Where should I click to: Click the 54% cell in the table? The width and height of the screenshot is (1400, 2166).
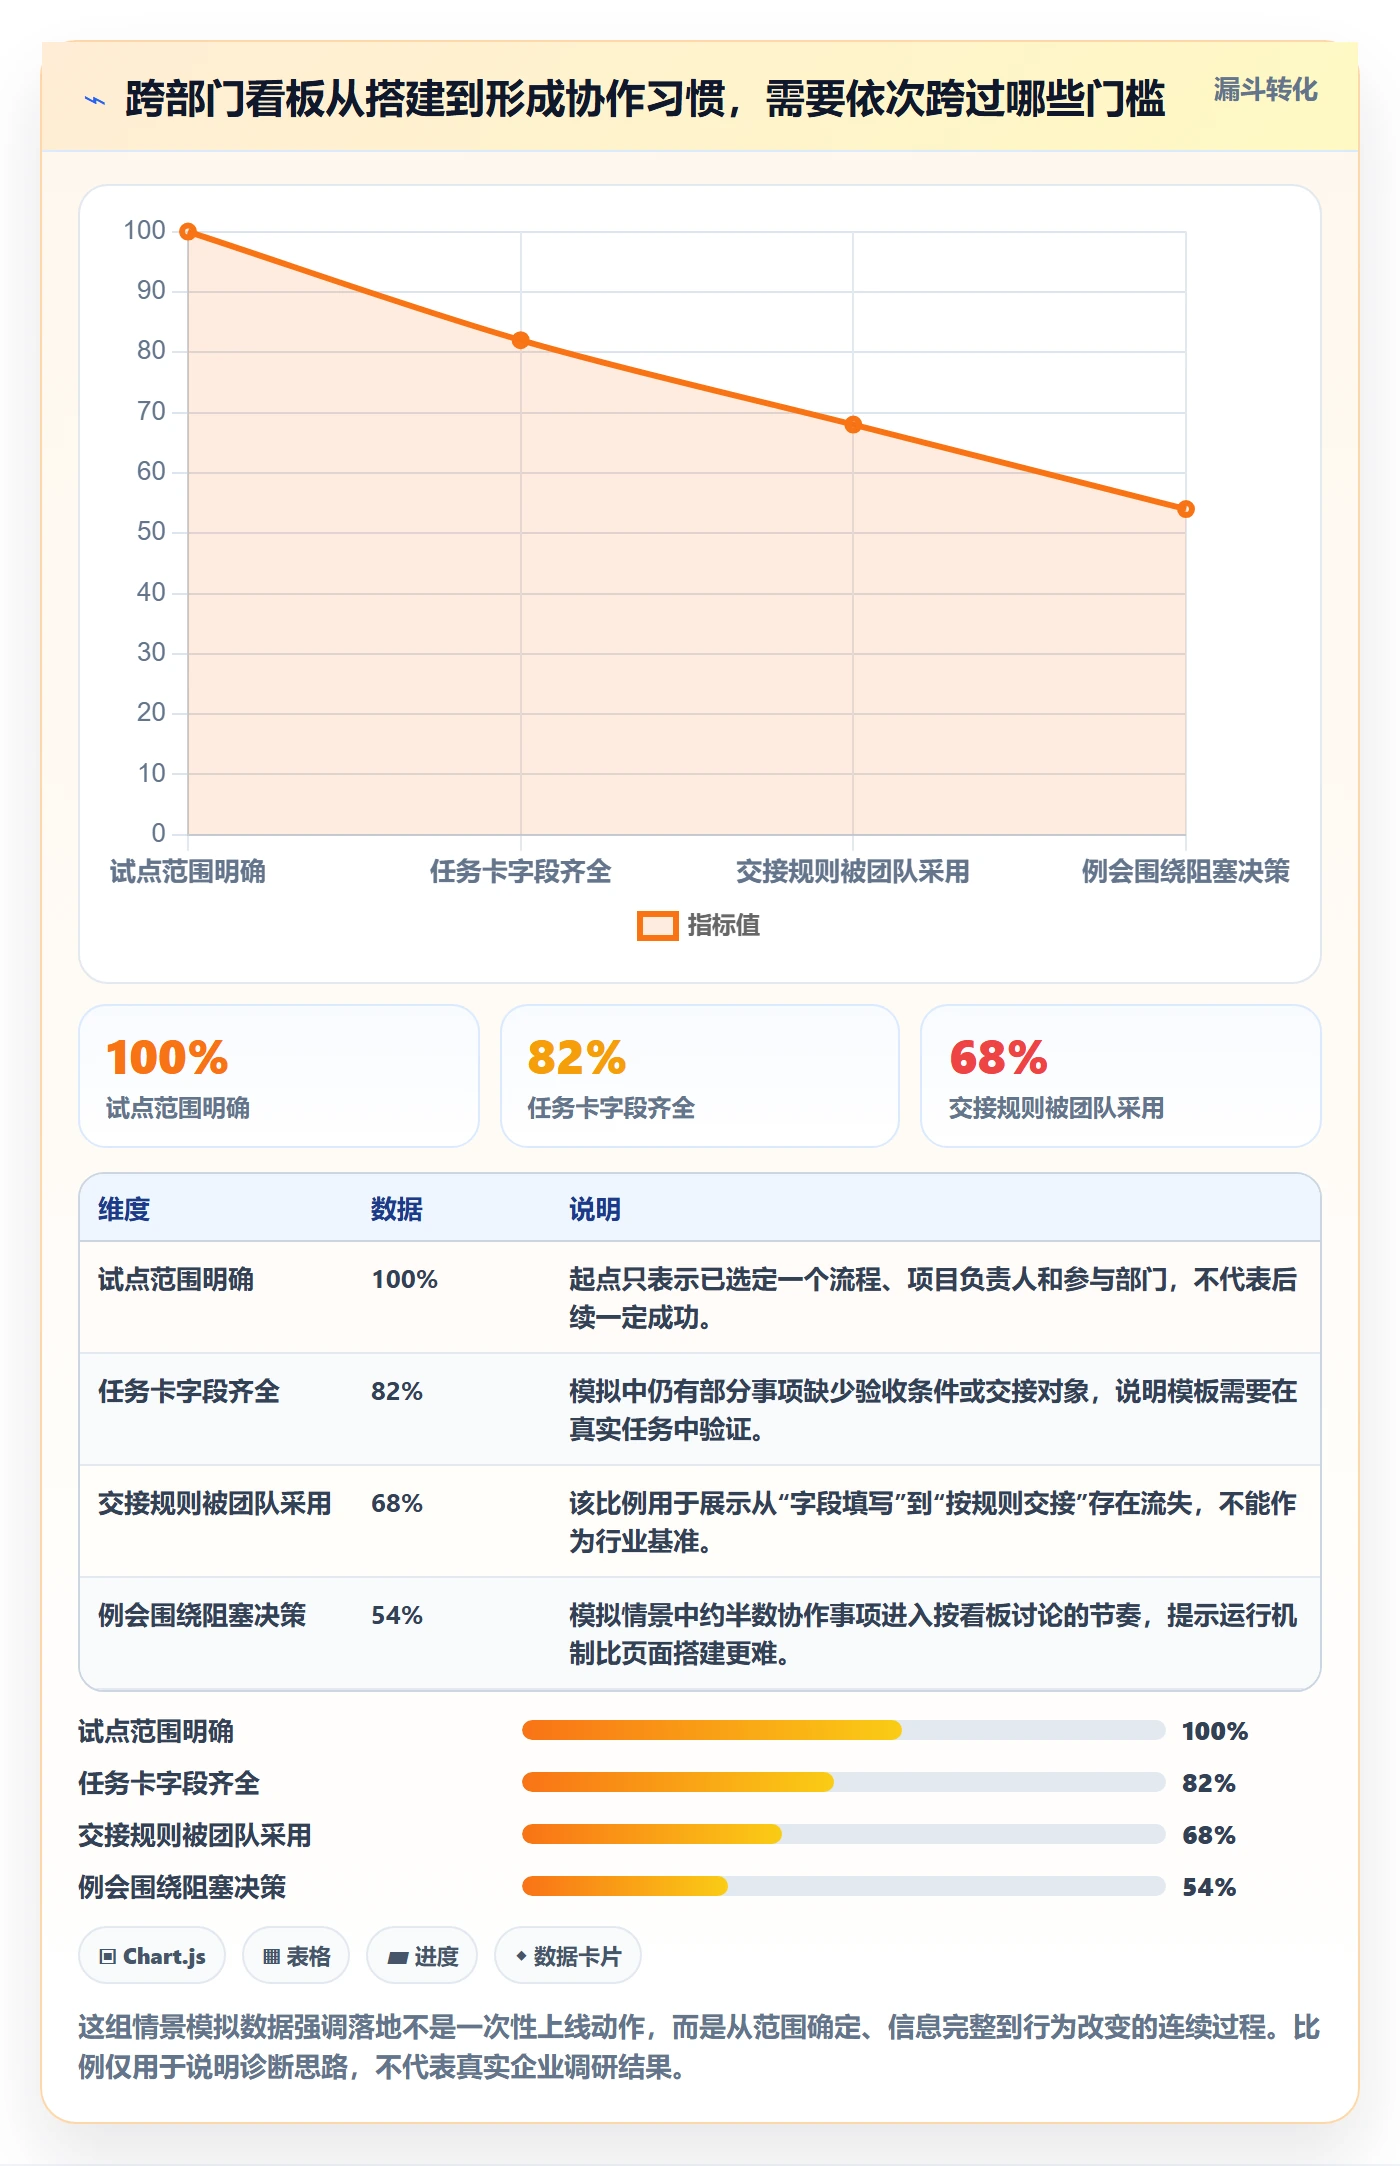pyautogui.click(x=397, y=1615)
